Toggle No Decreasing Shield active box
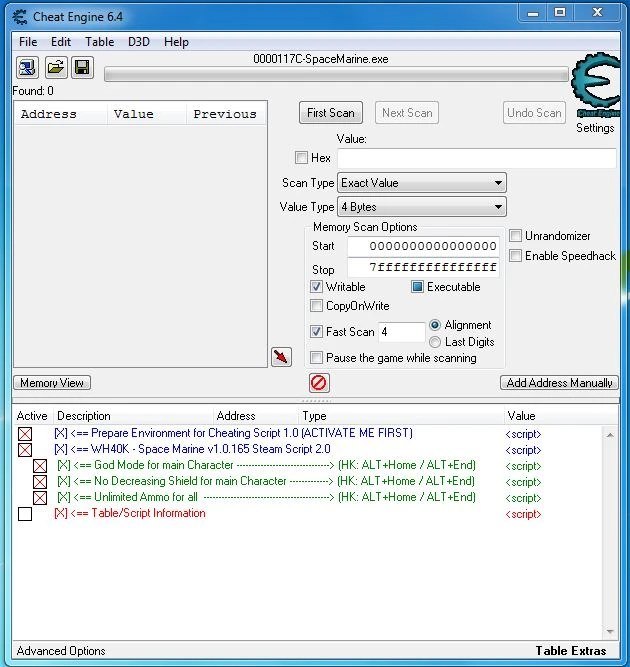630x667 pixels. (40, 482)
